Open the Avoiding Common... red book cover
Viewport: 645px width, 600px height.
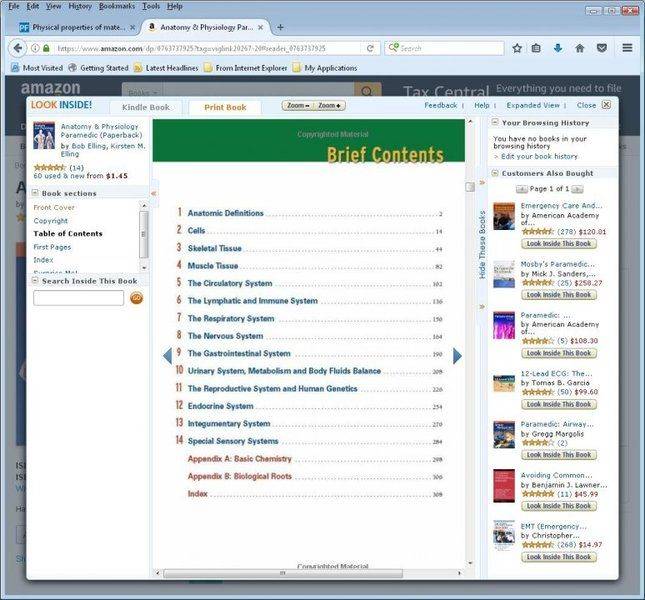point(504,486)
